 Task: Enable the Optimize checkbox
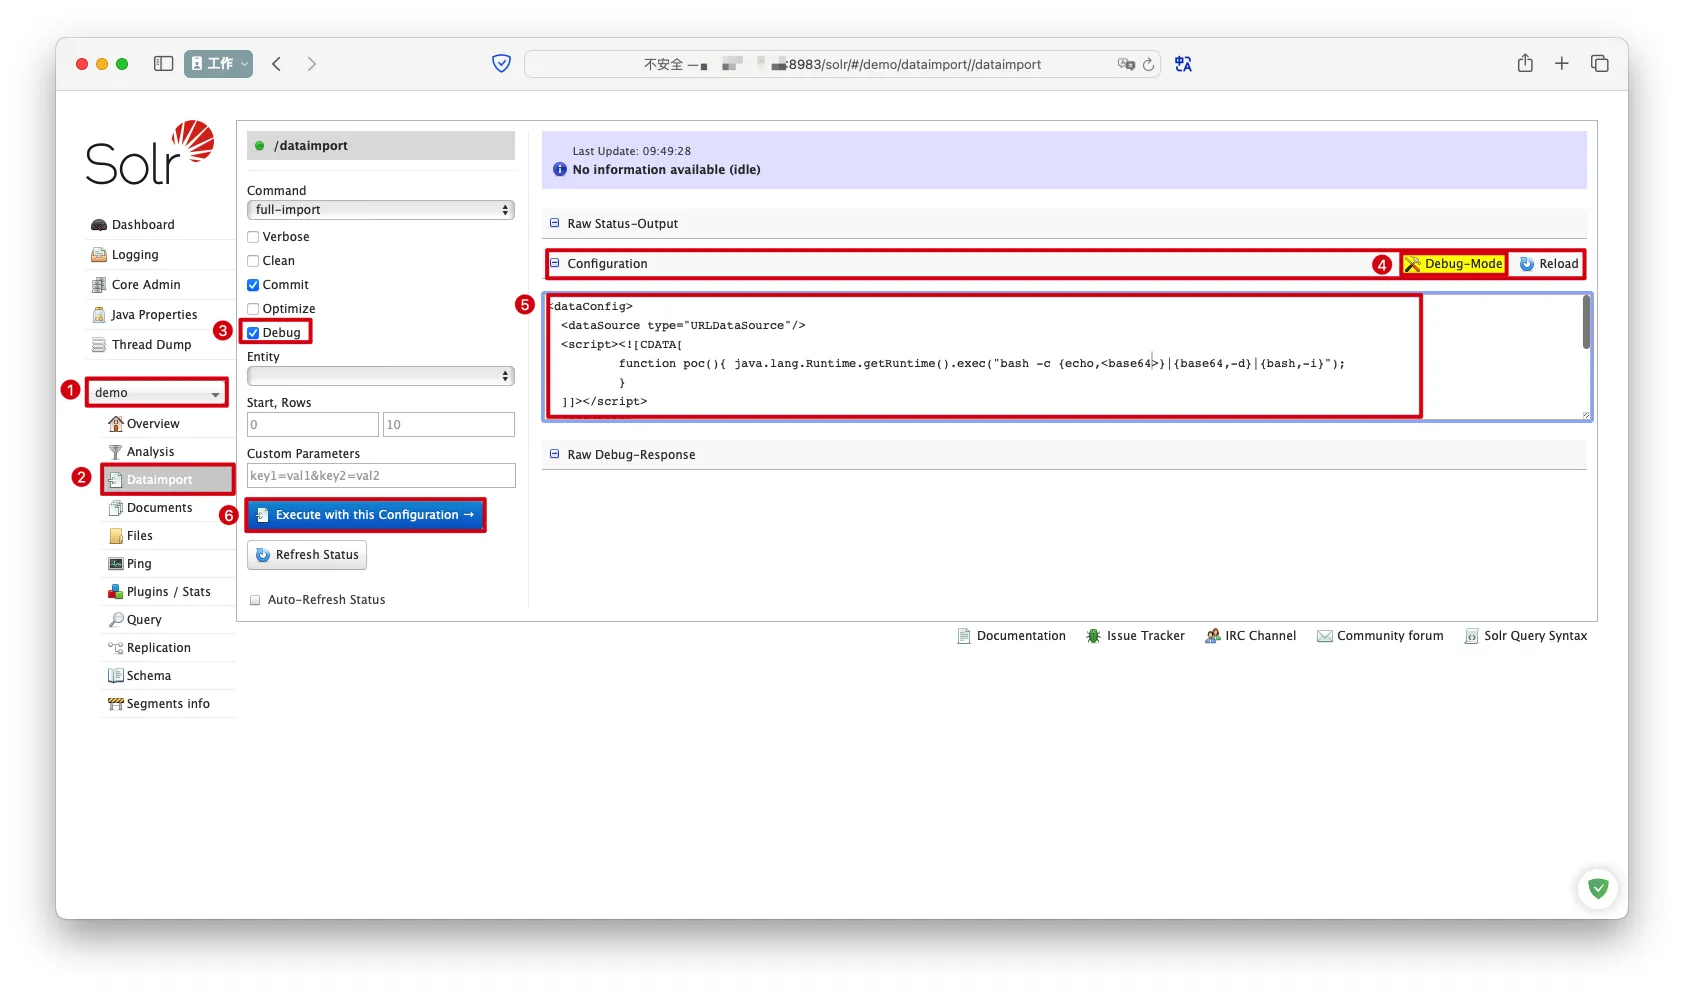click(253, 309)
